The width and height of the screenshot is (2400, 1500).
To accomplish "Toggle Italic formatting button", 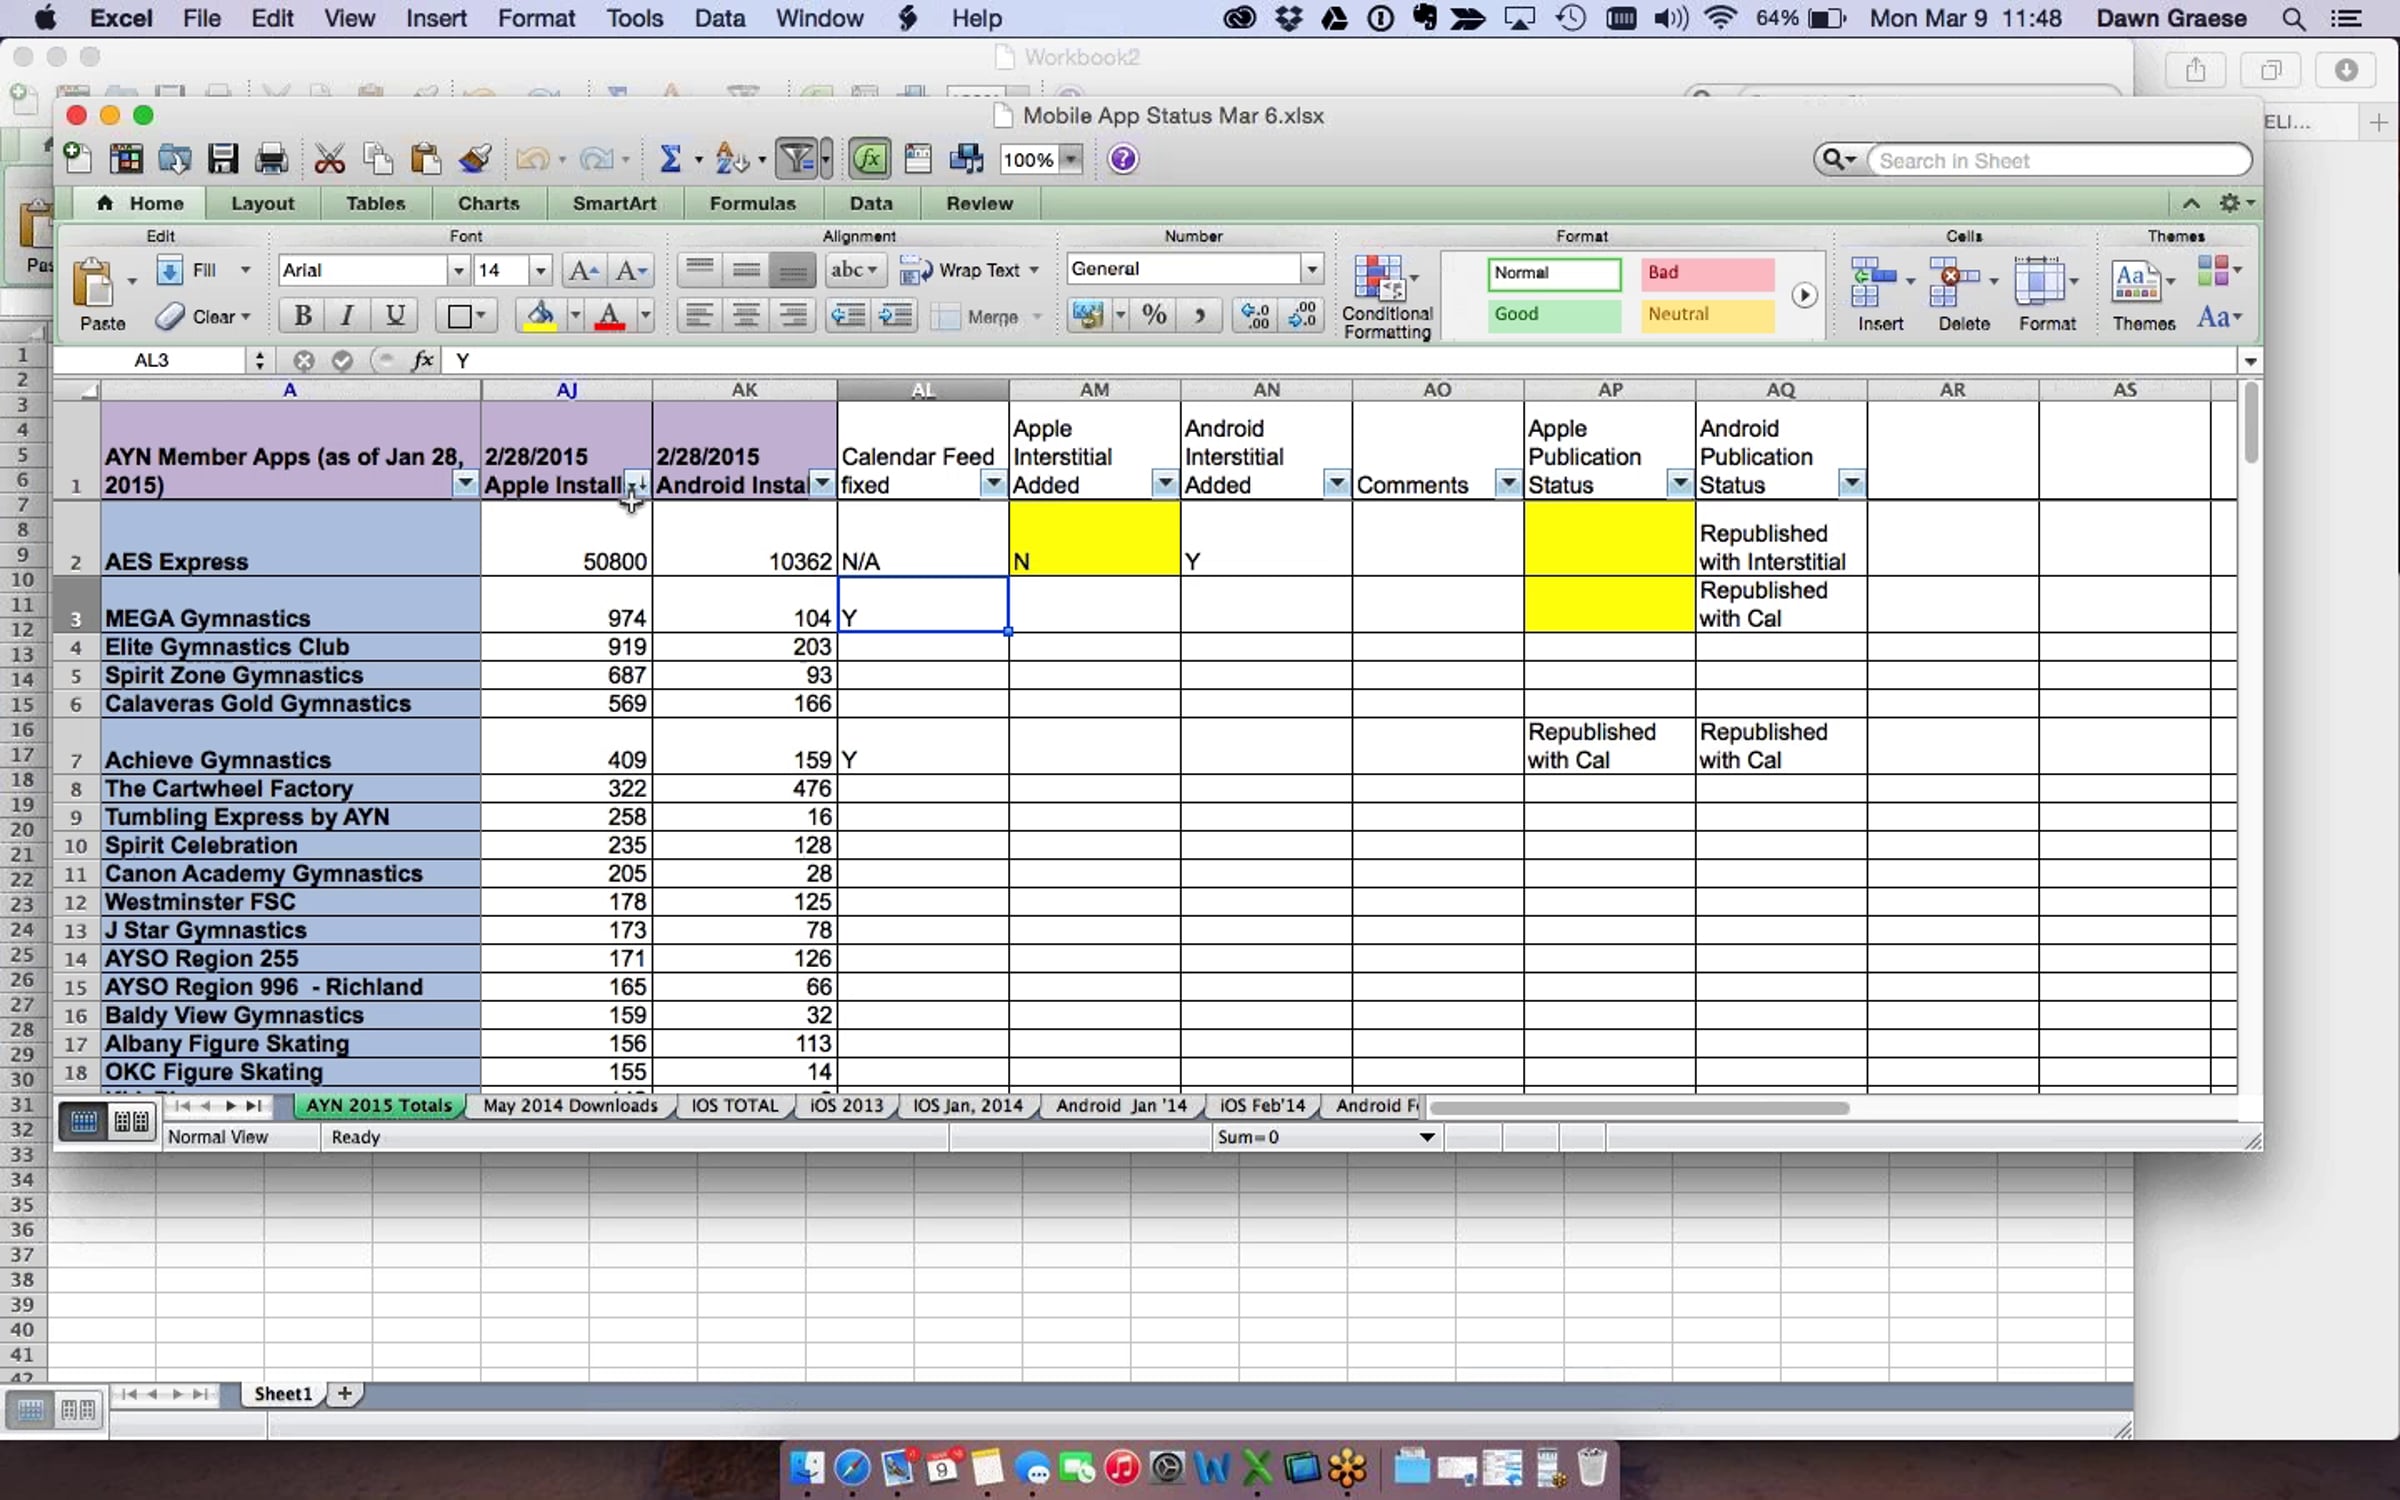I will pyautogui.click(x=347, y=316).
